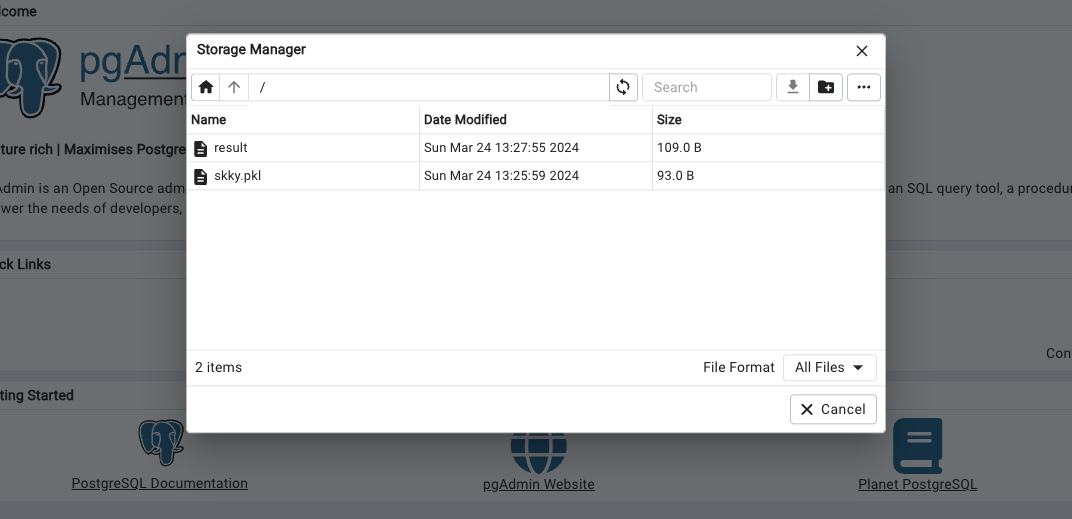Click the path input field
The image size is (1072, 519).
click(428, 87)
